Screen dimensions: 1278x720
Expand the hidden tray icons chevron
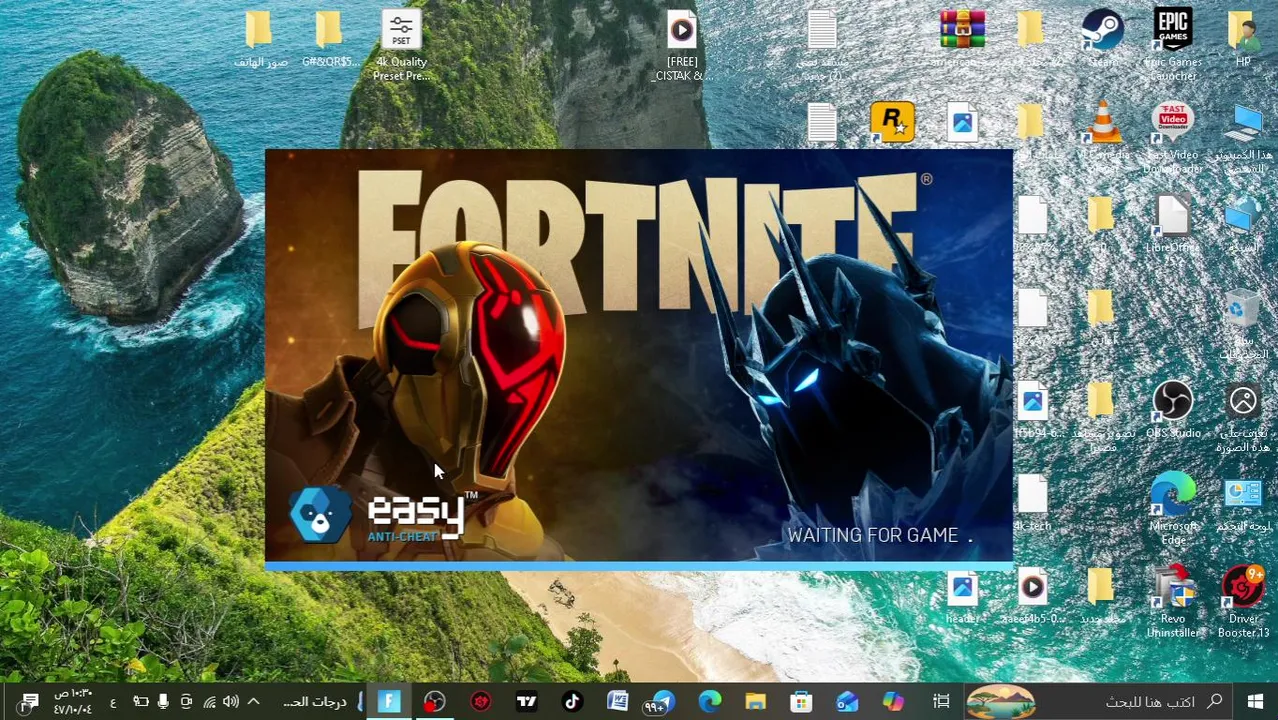click(x=253, y=702)
